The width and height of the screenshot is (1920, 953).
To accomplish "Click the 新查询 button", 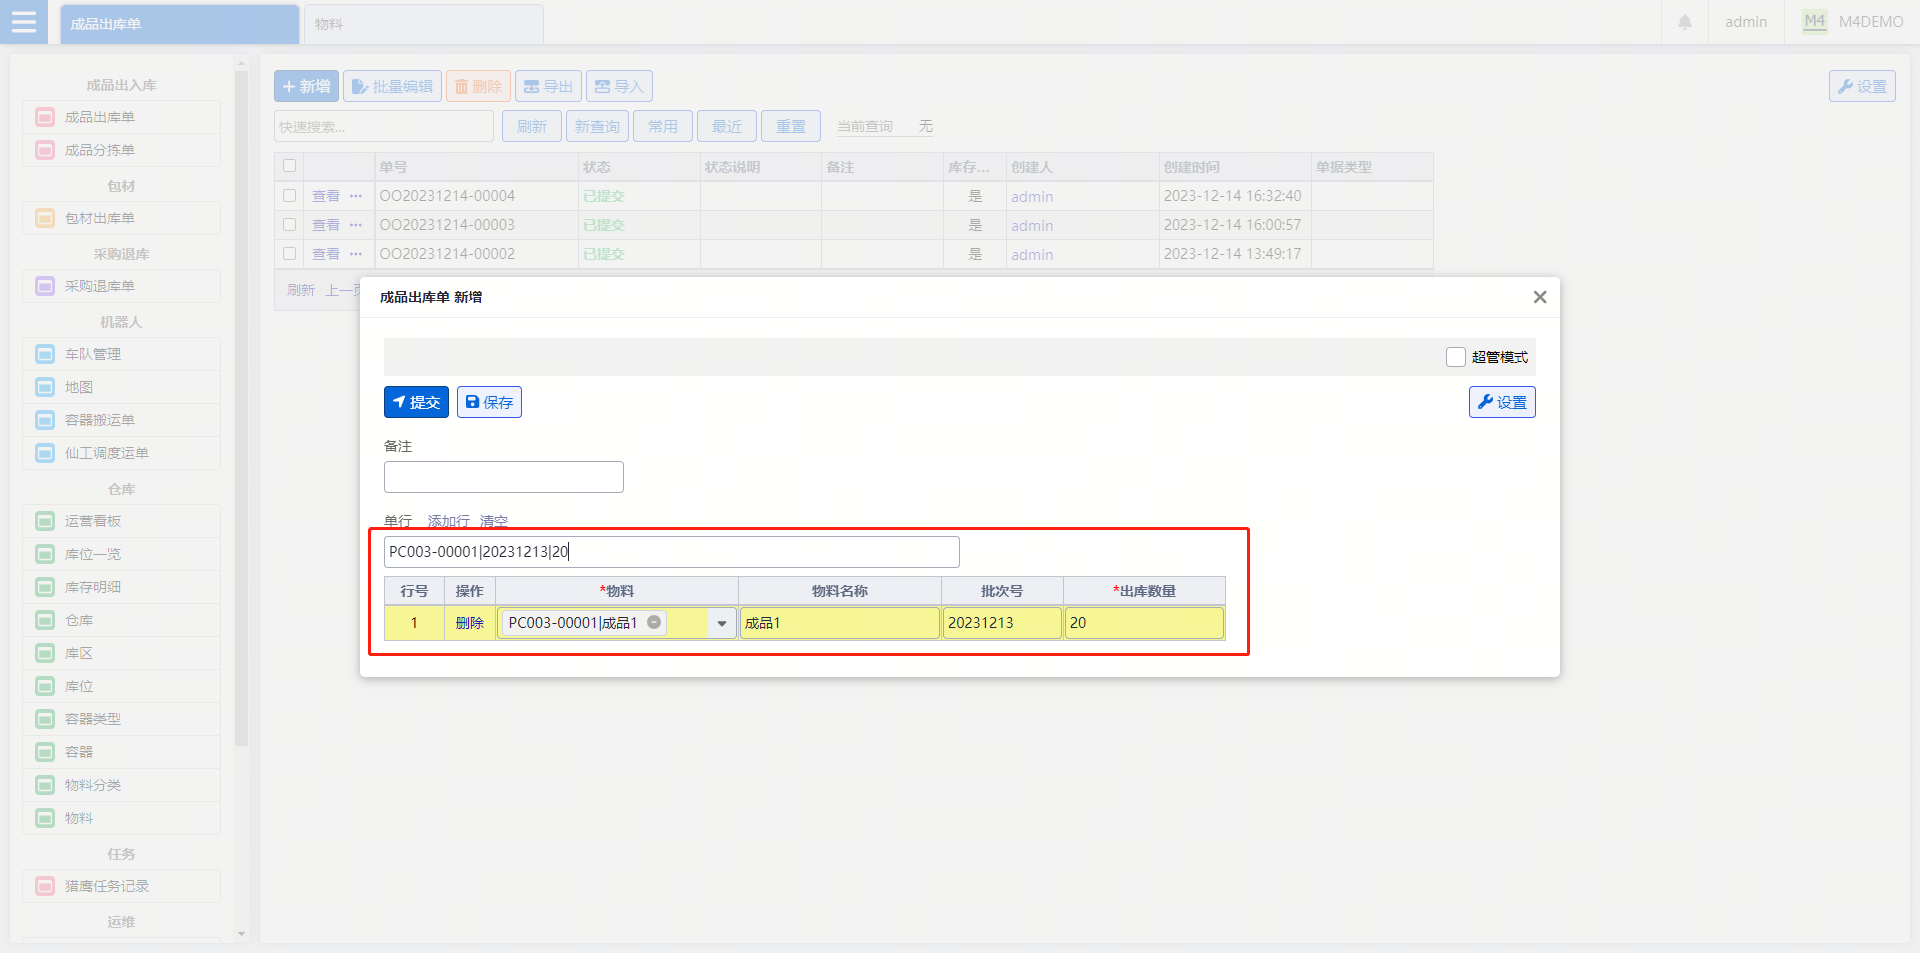I will (x=597, y=126).
